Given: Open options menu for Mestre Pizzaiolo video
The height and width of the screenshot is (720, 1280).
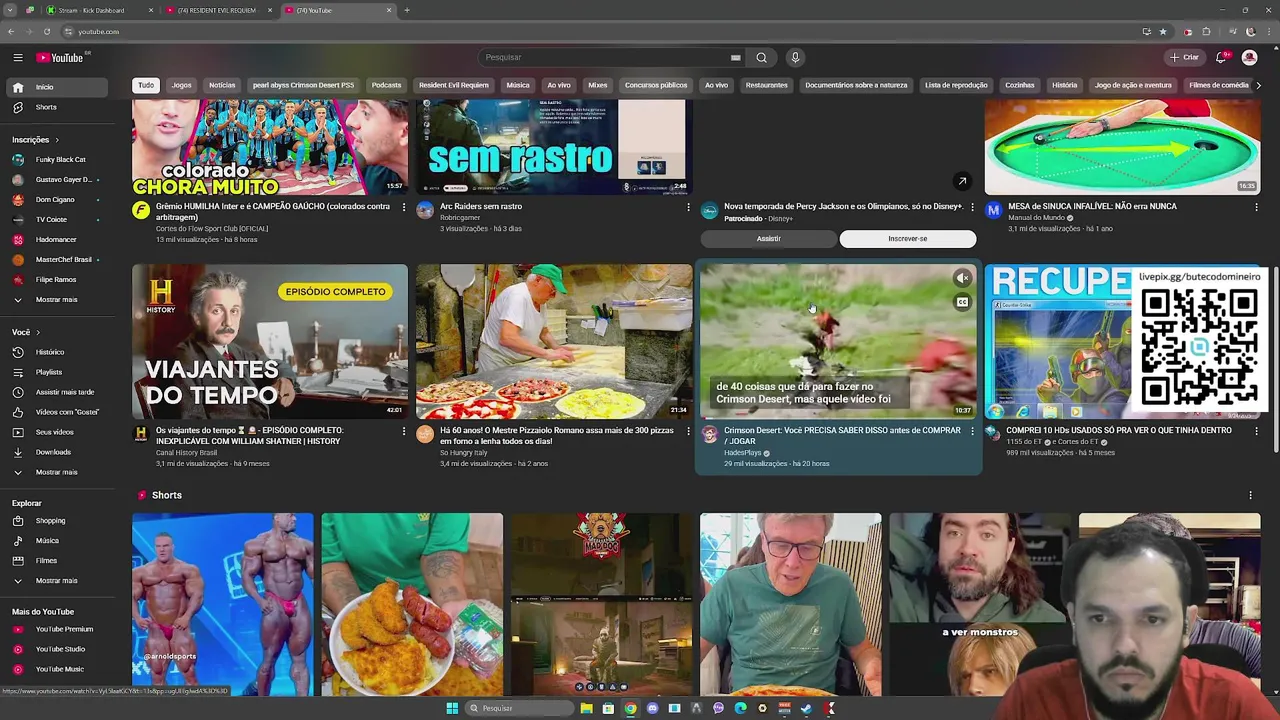Looking at the screenshot, I should [x=688, y=431].
